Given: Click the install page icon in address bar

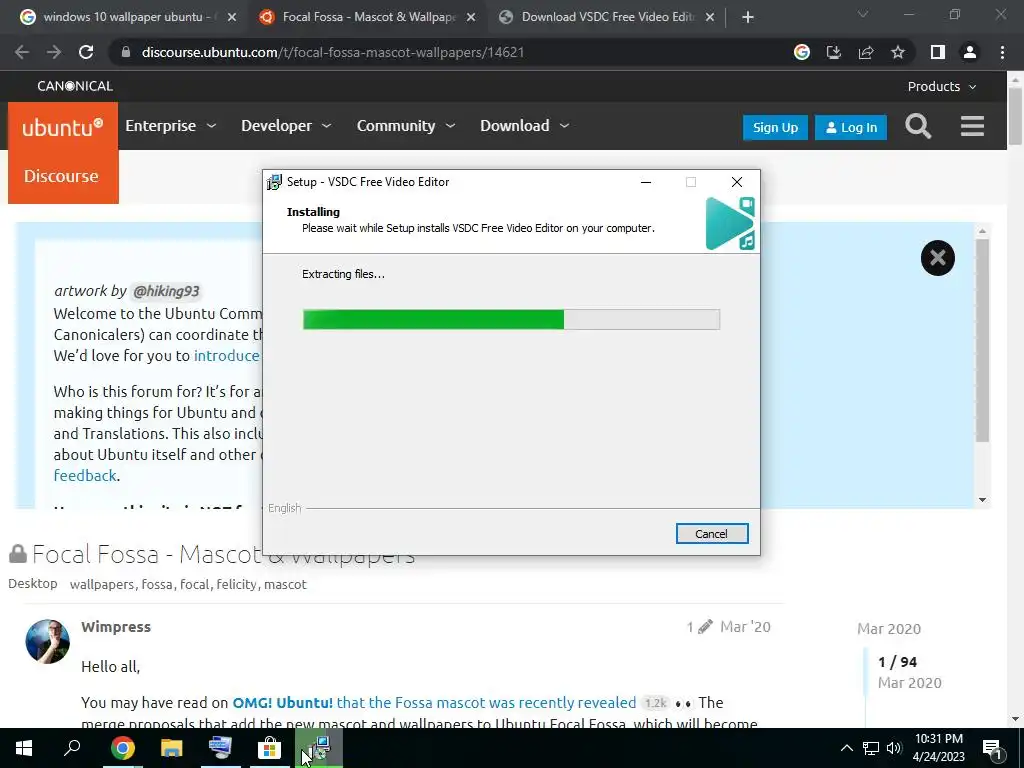Looking at the screenshot, I should [833, 52].
